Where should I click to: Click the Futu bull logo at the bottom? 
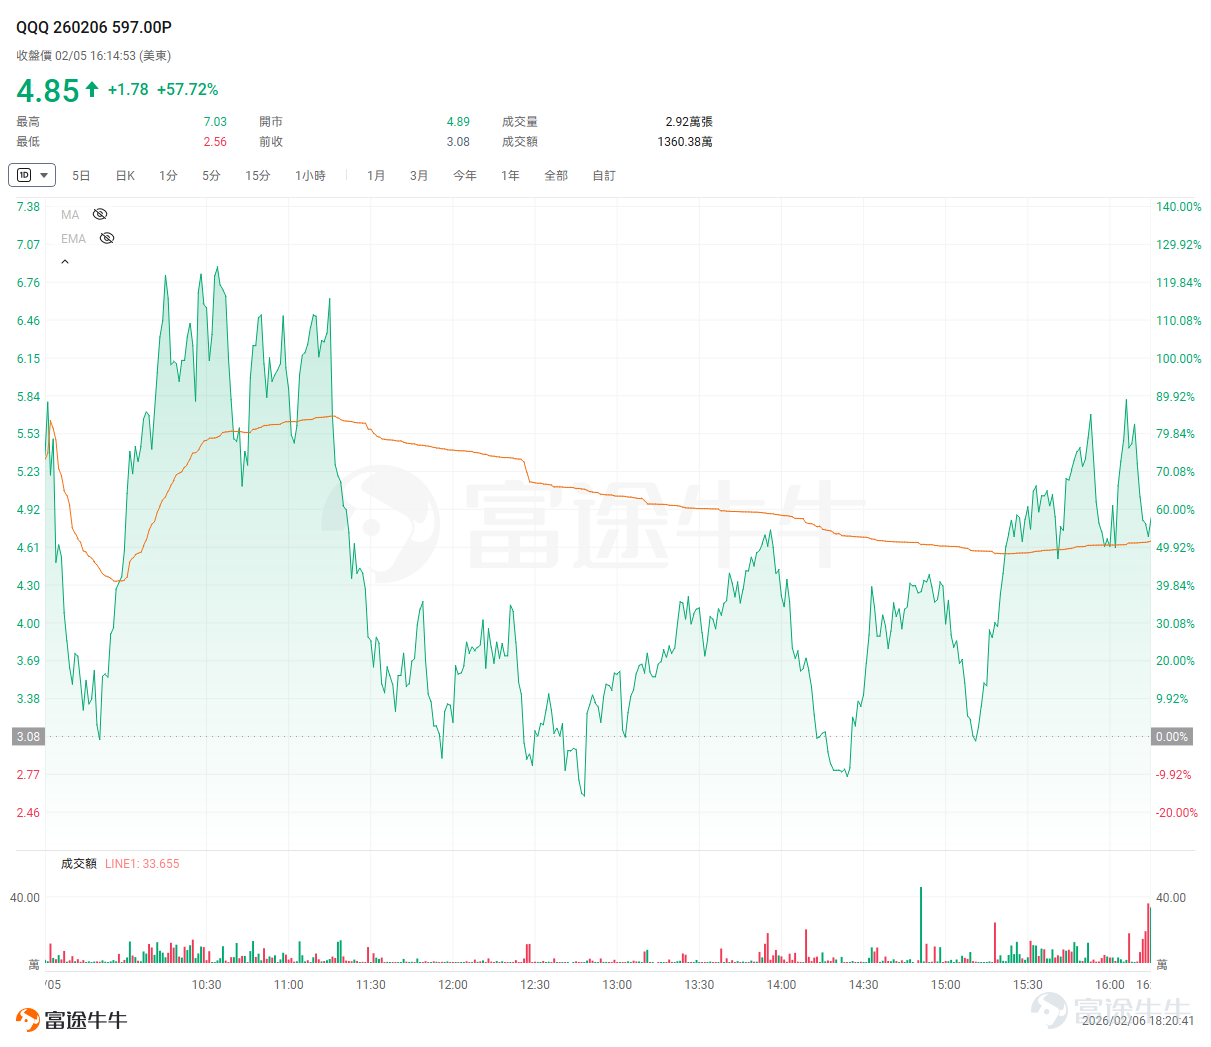(72, 1020)
